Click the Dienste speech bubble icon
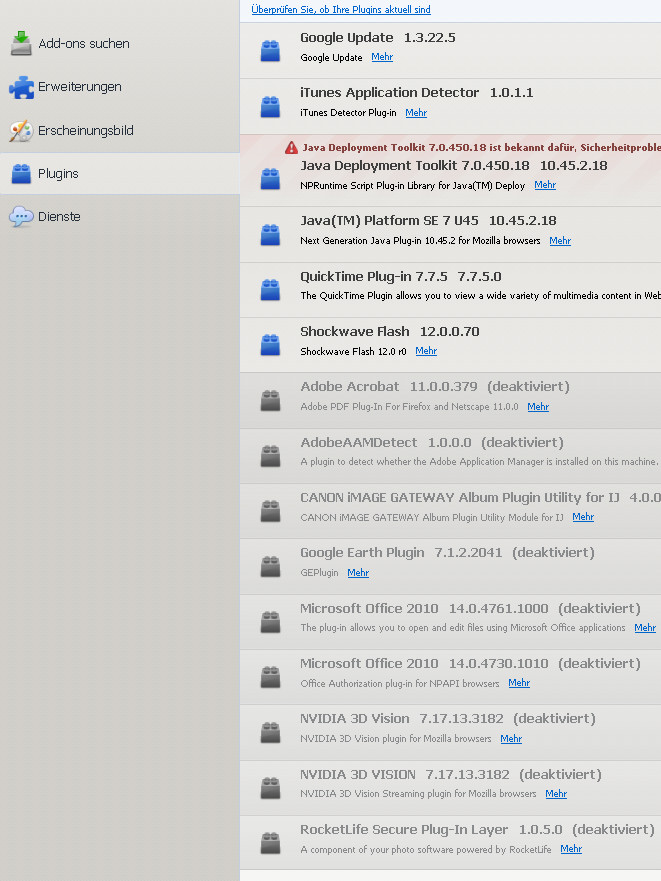This screenshot has width=661, height=881. [x=21, y=217]
